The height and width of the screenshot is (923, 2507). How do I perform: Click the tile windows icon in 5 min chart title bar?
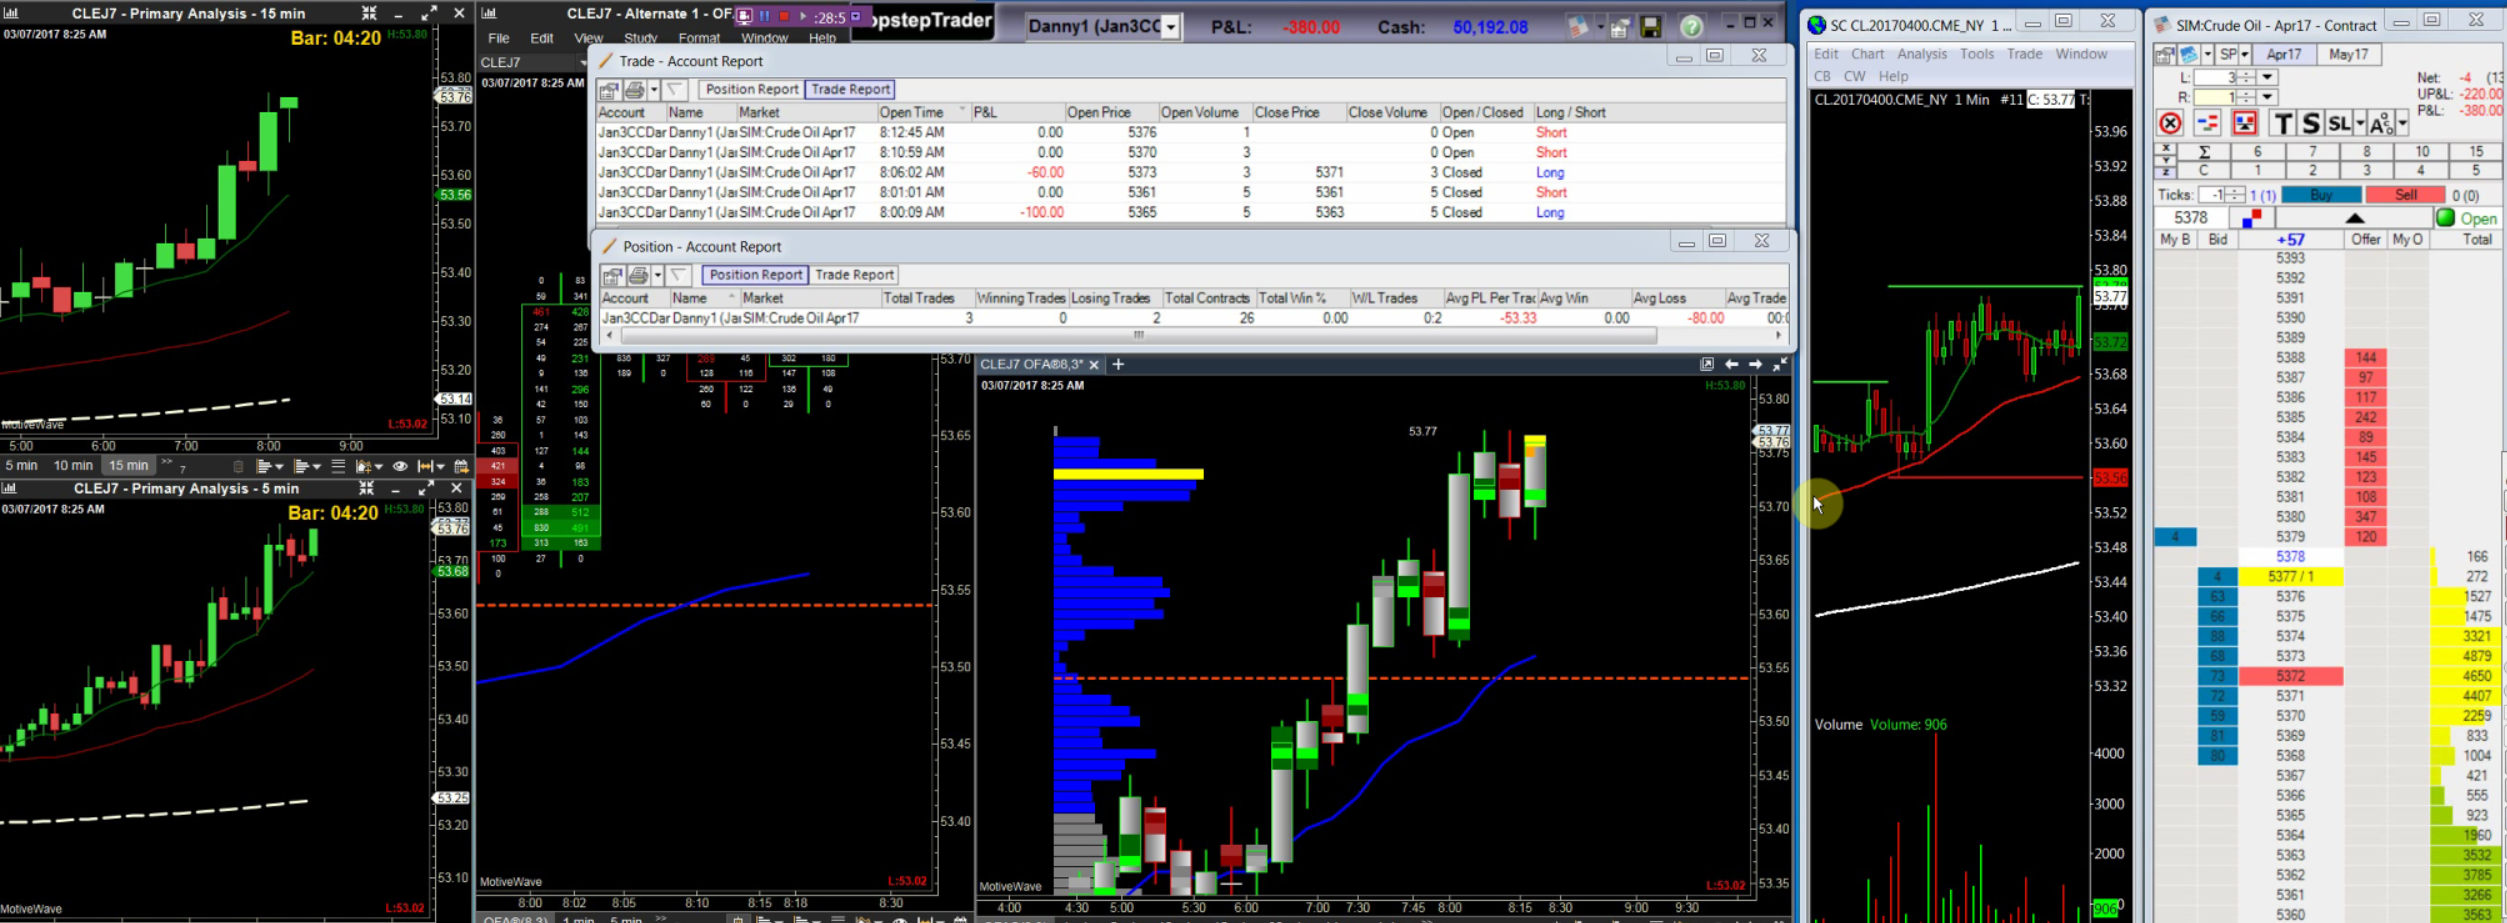pos(366,488)
